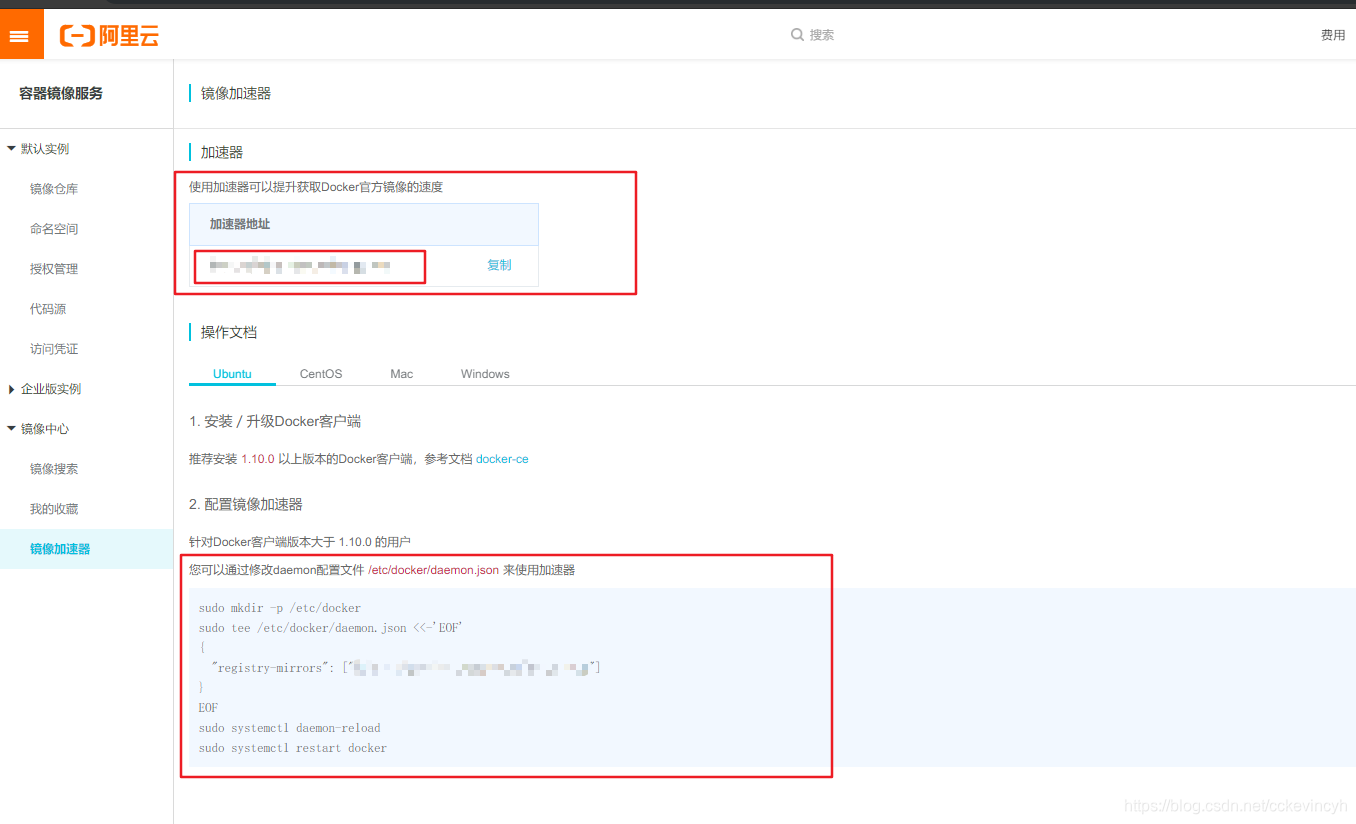Viewport: 1356px width, 824px height.
Task: Open 授权管理 in the sidebar
Action: tap(54, 269)
